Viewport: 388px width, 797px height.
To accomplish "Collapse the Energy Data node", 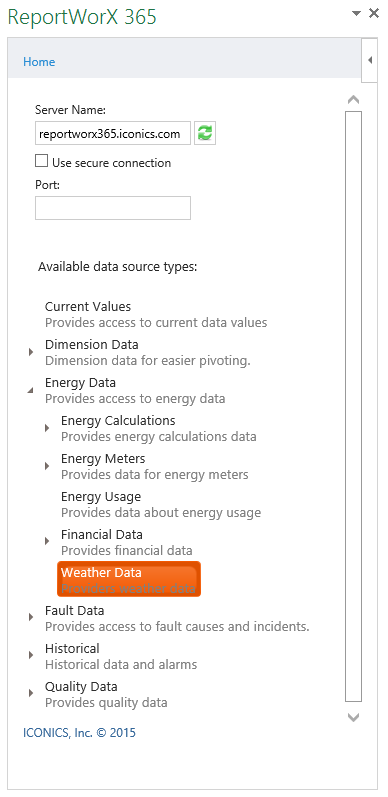I will 31,390.
